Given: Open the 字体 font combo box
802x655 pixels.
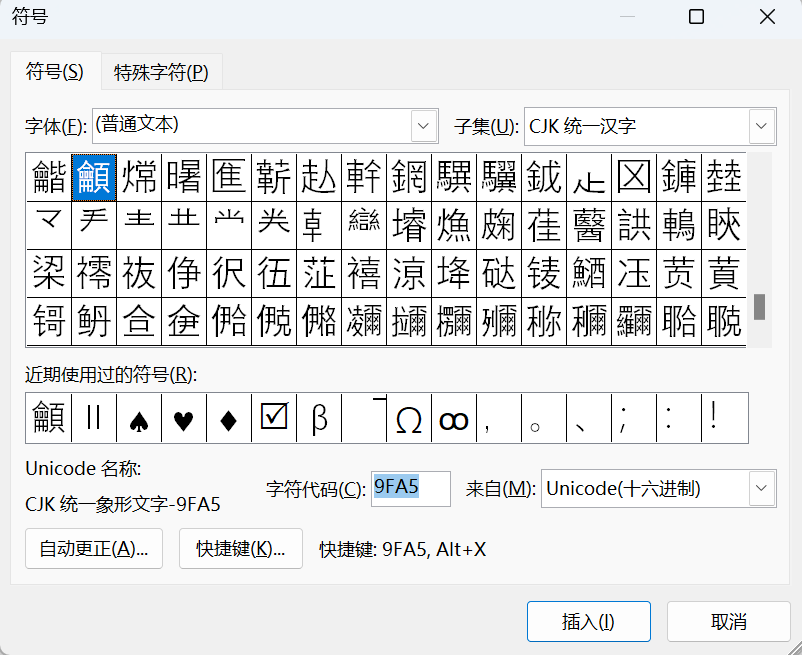Looking at the screenshot, I should 265,126.
